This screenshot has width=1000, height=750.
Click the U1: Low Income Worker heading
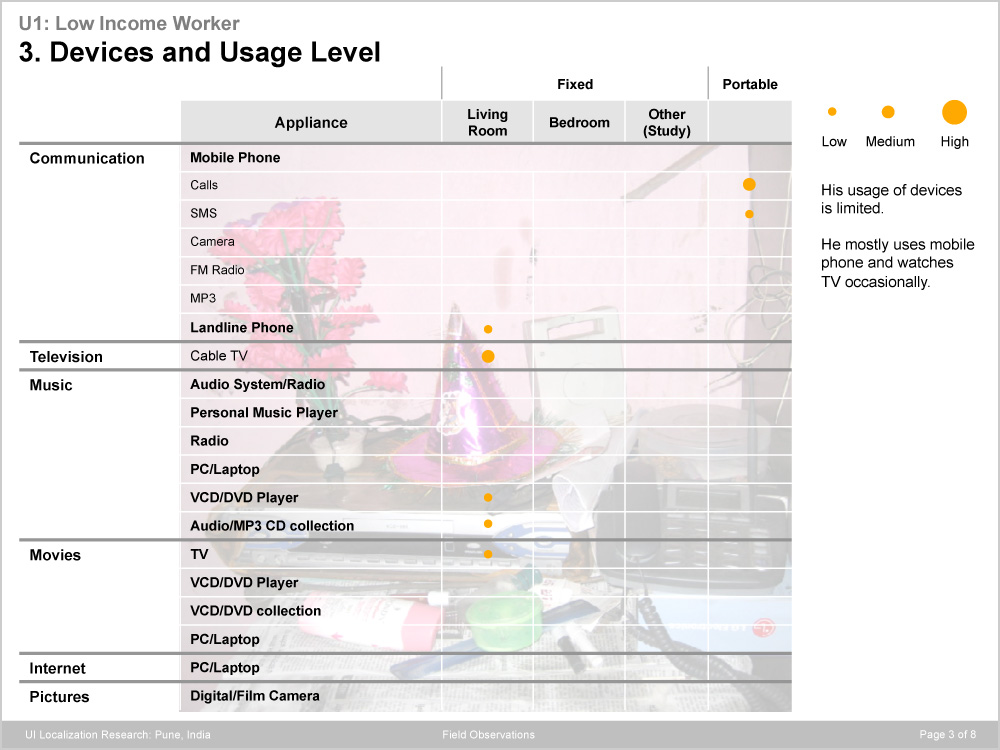pyautogui.click(x=129, y=24)
